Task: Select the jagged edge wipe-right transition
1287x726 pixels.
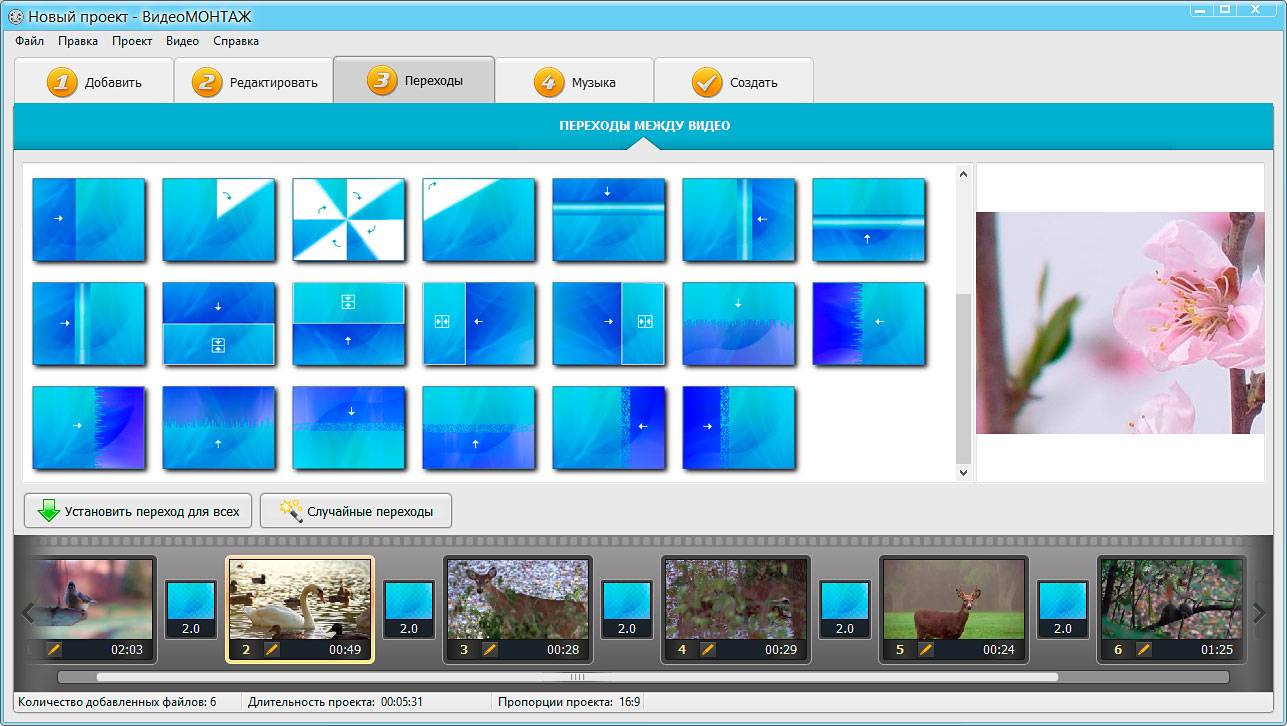Action: click(89, 428)
